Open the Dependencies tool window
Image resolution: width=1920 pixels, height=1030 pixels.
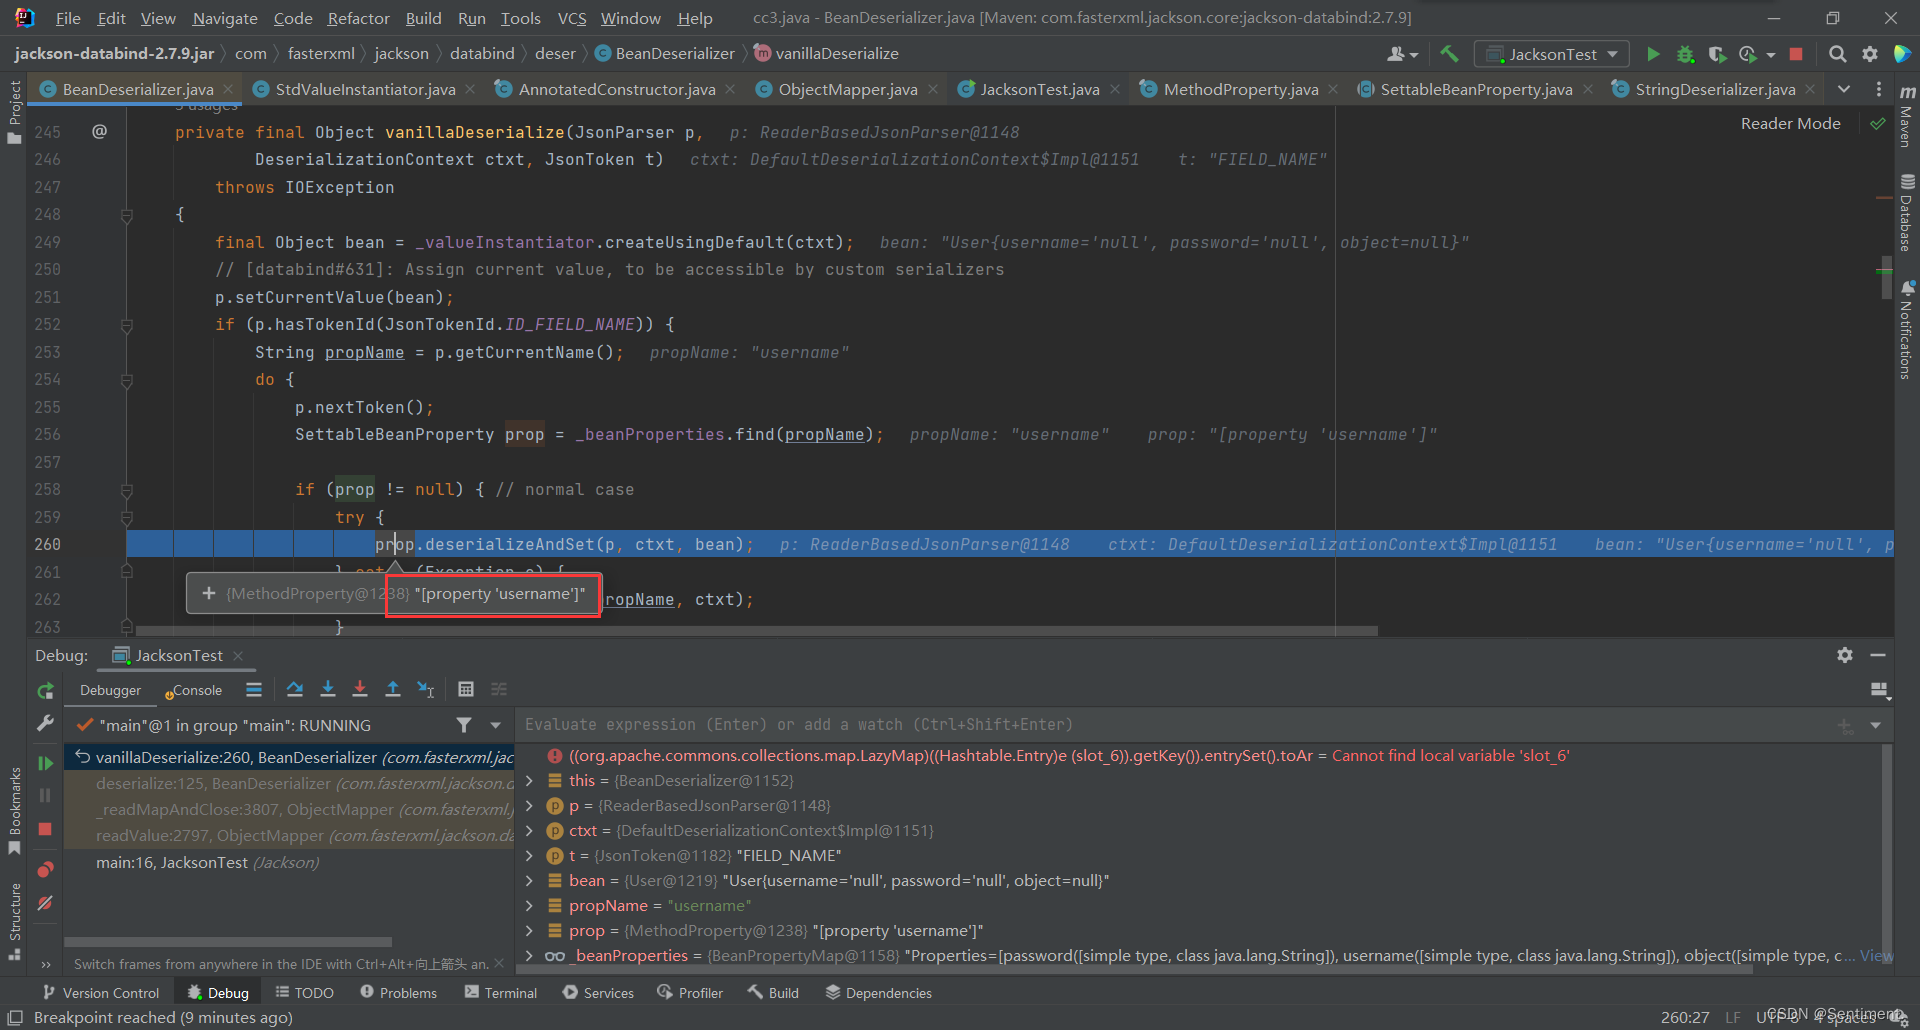coord(878,993)
